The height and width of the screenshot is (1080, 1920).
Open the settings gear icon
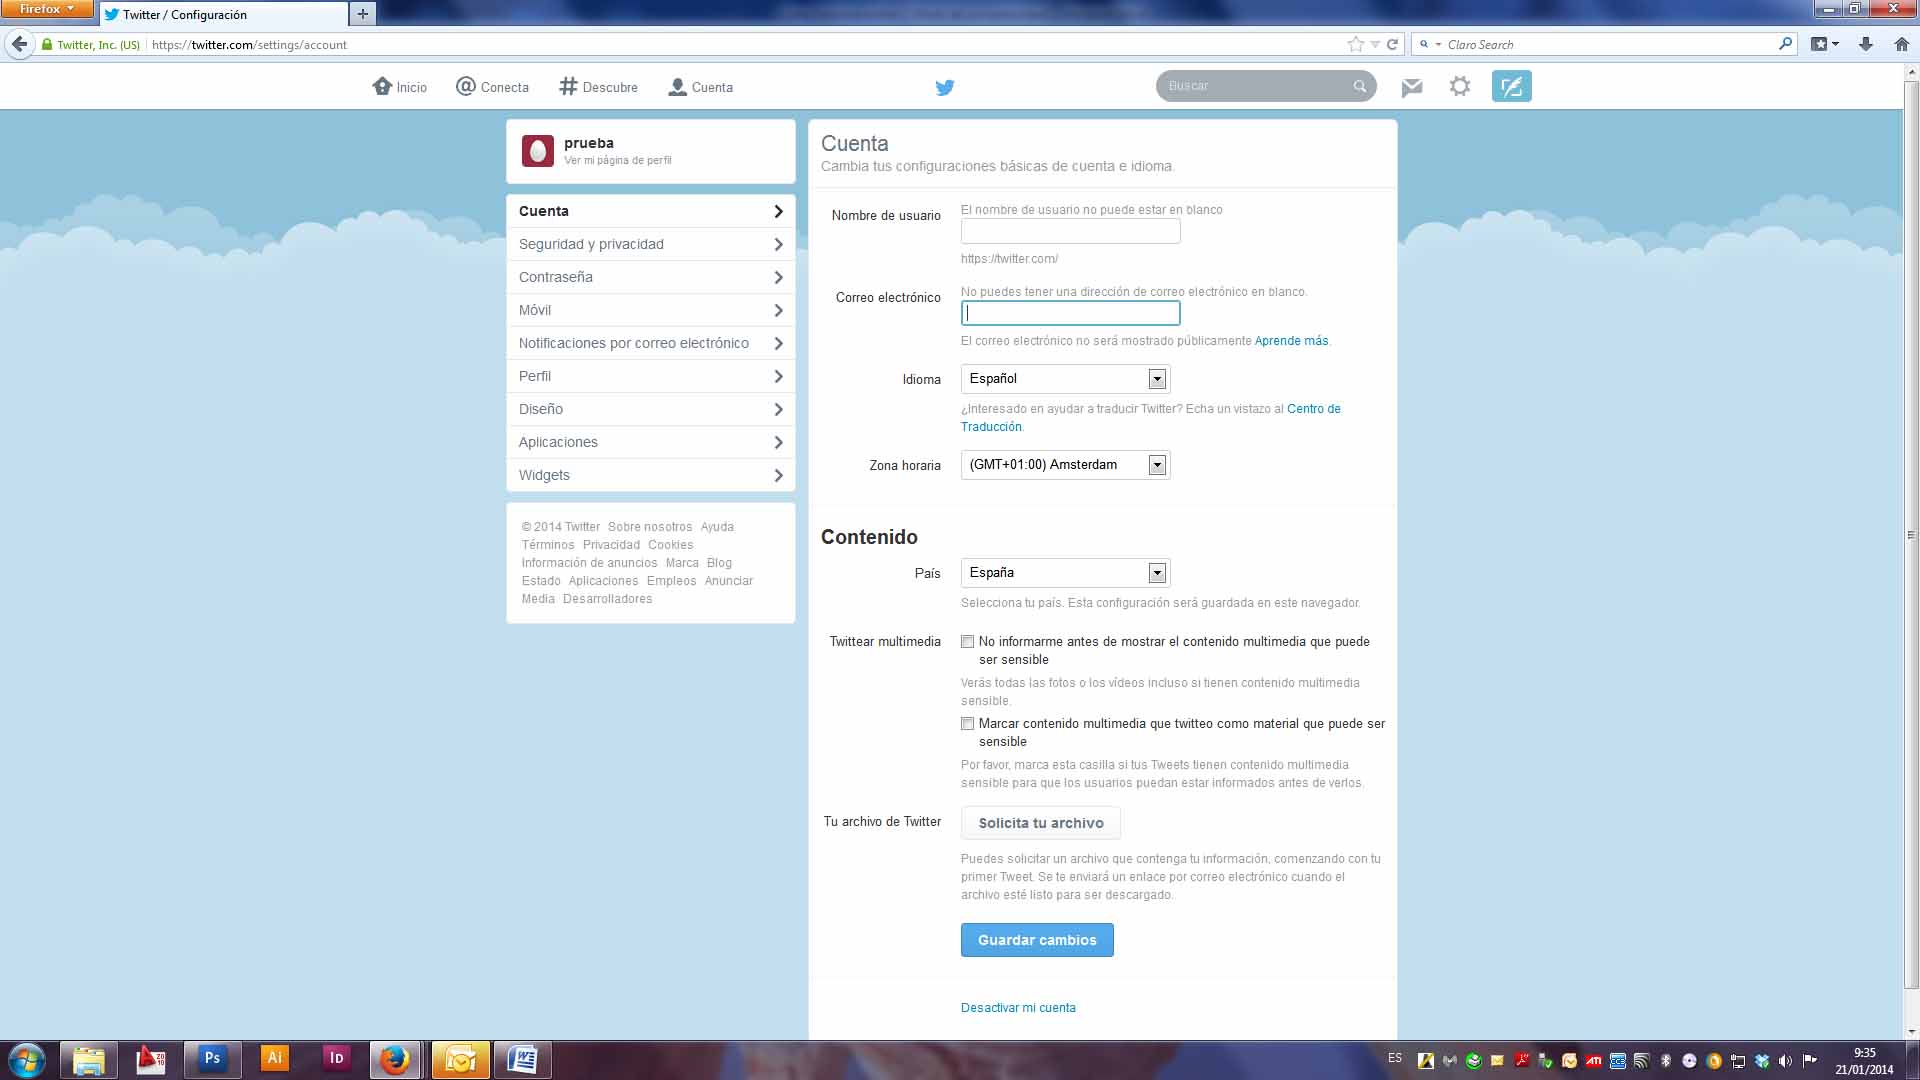tap(1459, 86)
